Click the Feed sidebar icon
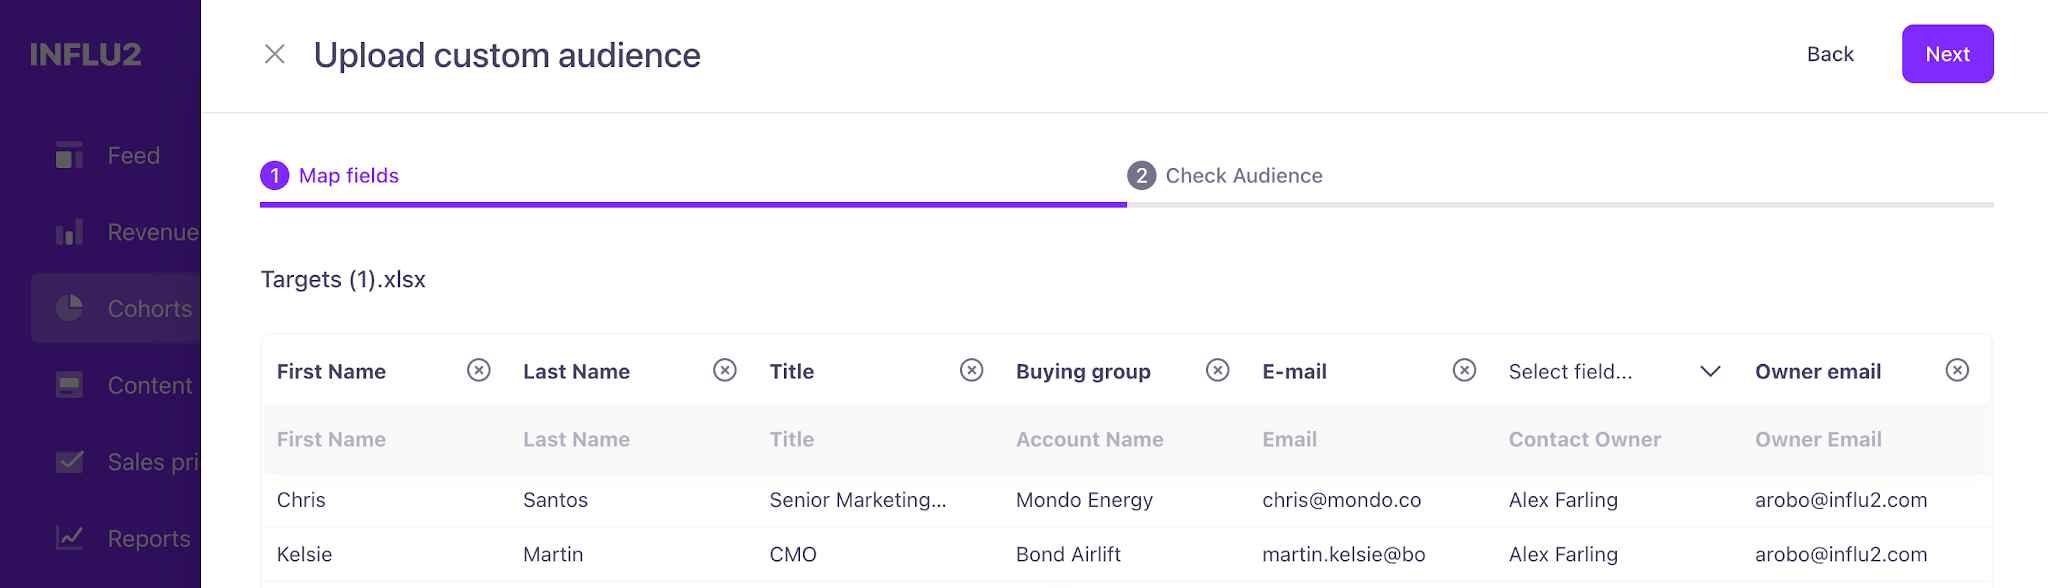The image size is (2048, 588). 69,155
